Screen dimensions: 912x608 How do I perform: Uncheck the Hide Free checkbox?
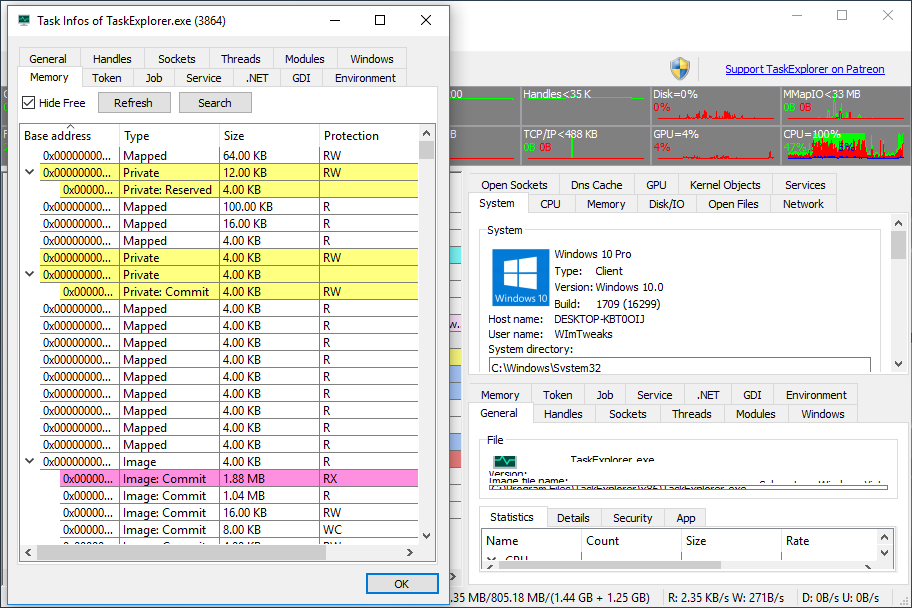point(28,103)
